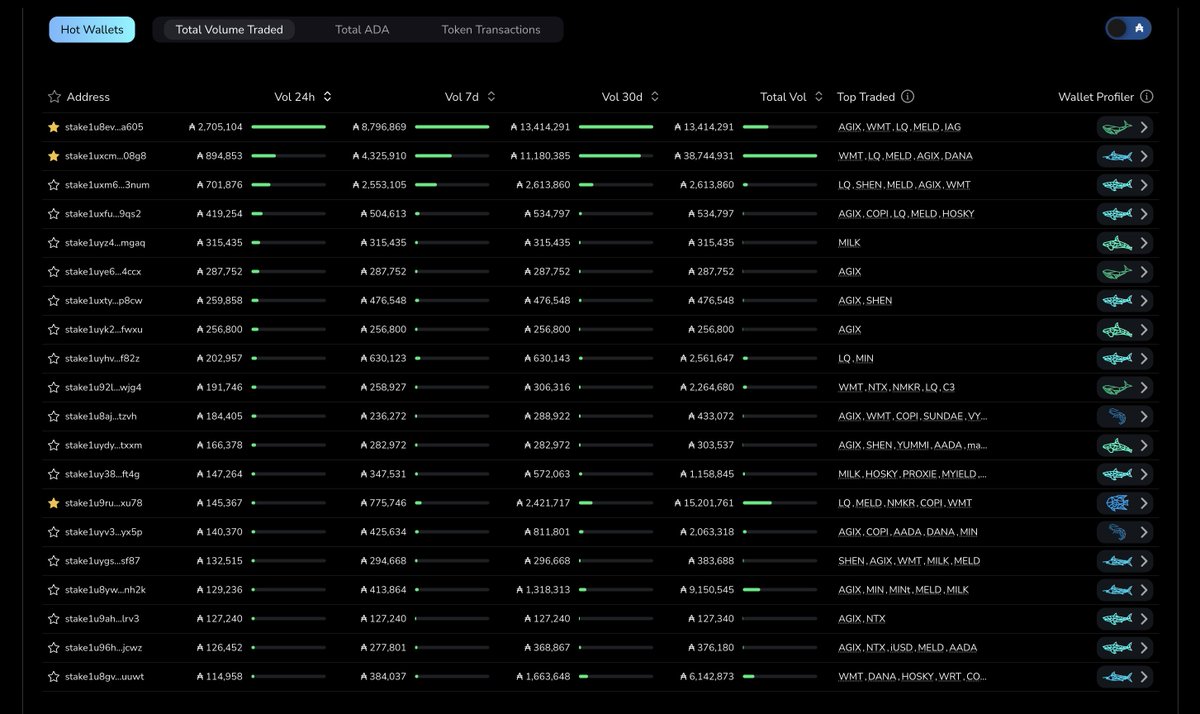This screenshot has height=714, width=1200.
Task: Open wallet profiler for stake1uyhv...f82z
Action: pyautogui.click(x=1125, y=358)
